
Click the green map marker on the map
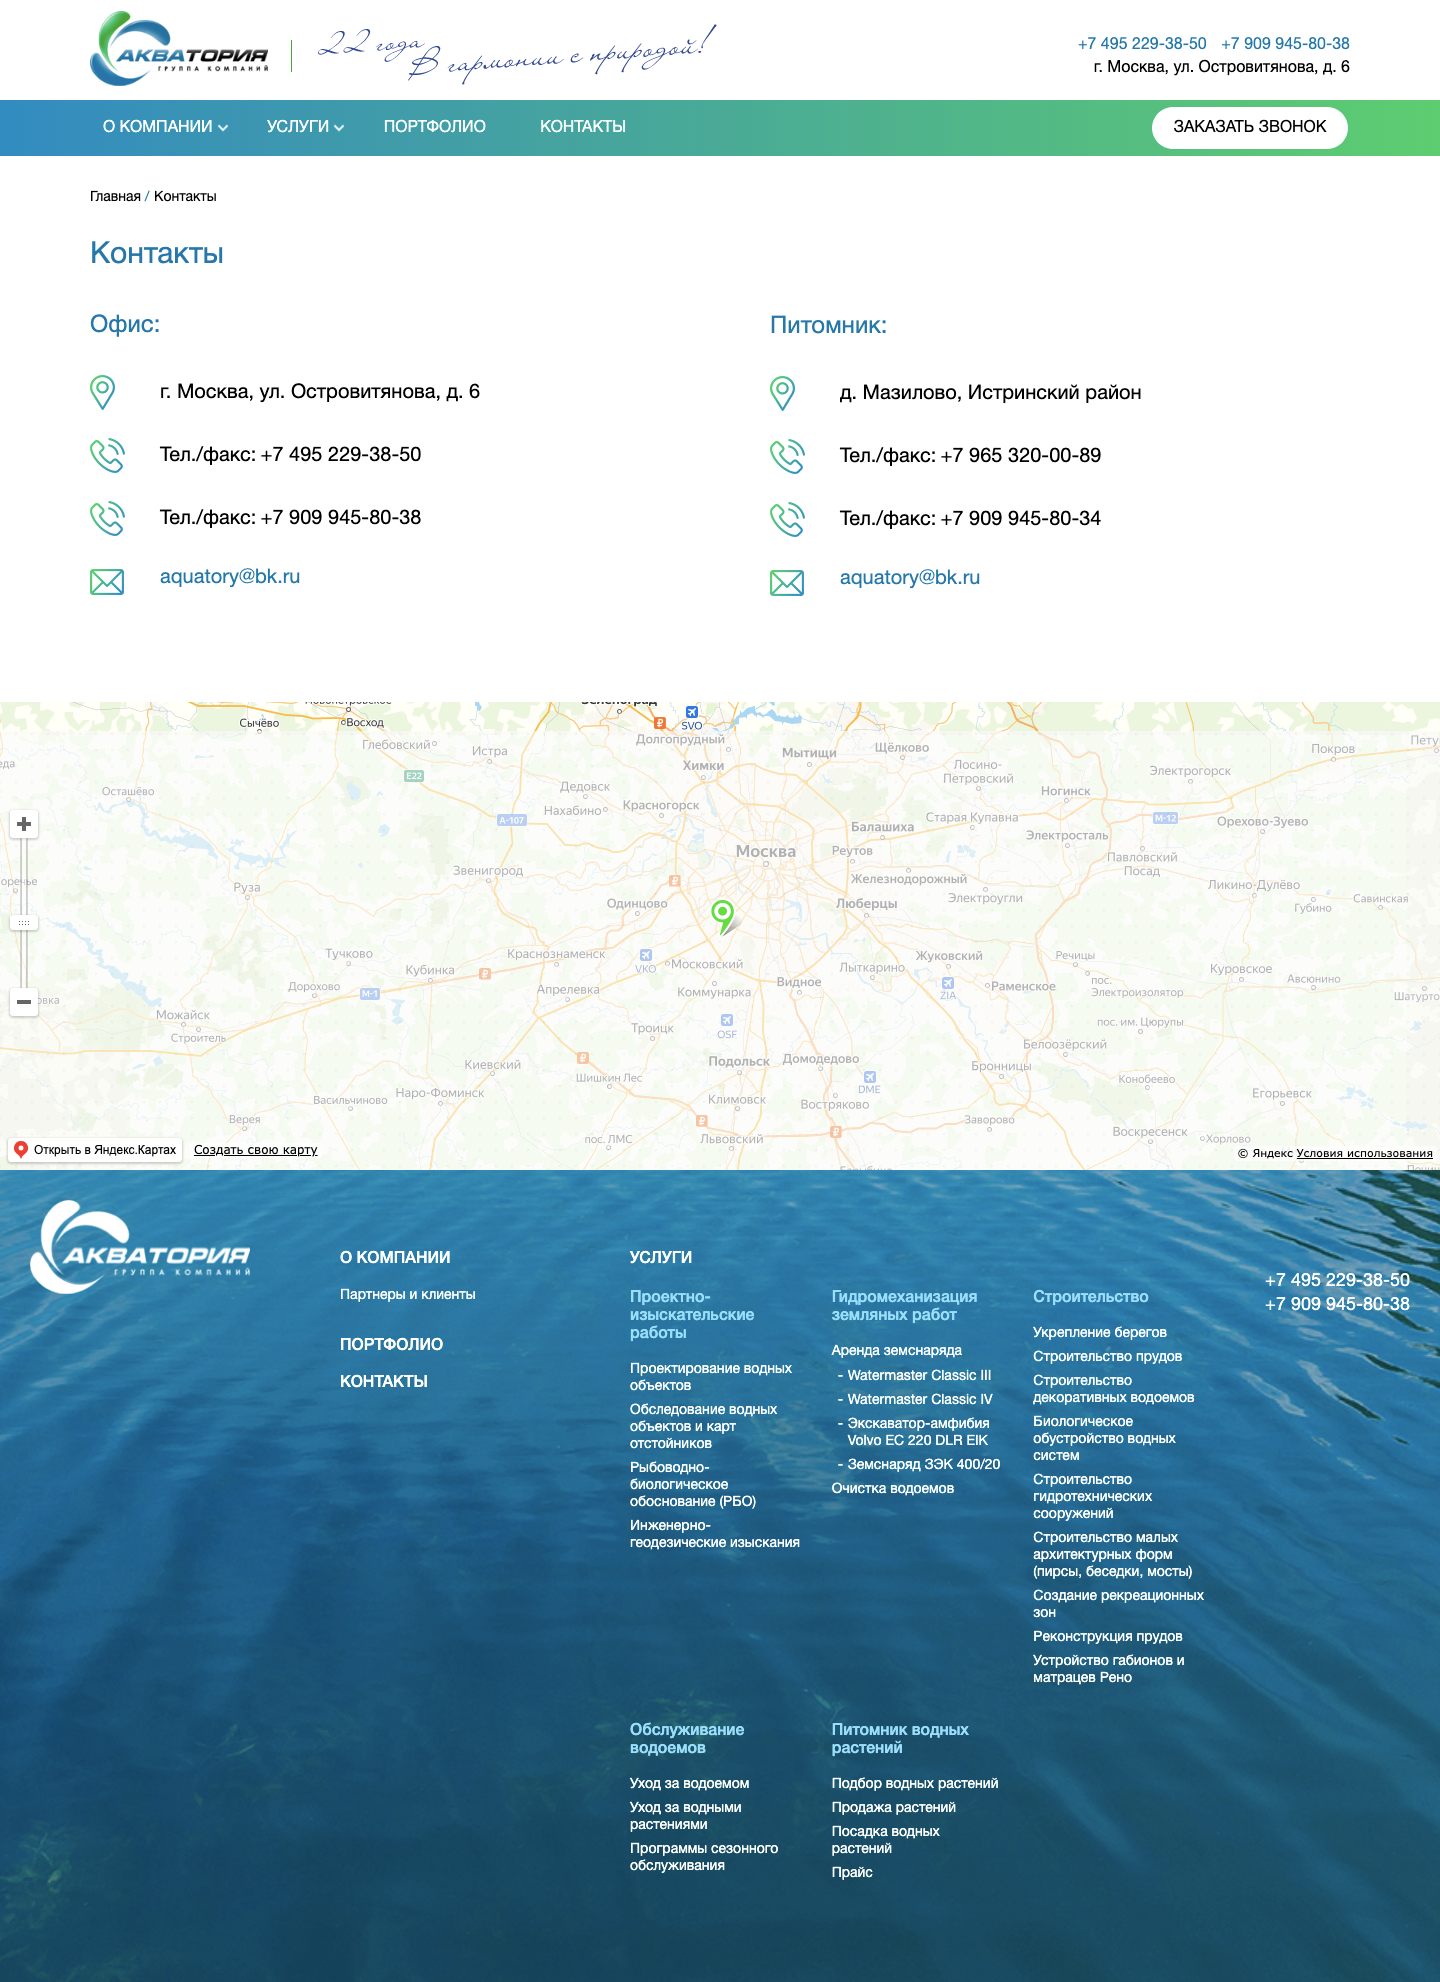(x=722, y=914)
